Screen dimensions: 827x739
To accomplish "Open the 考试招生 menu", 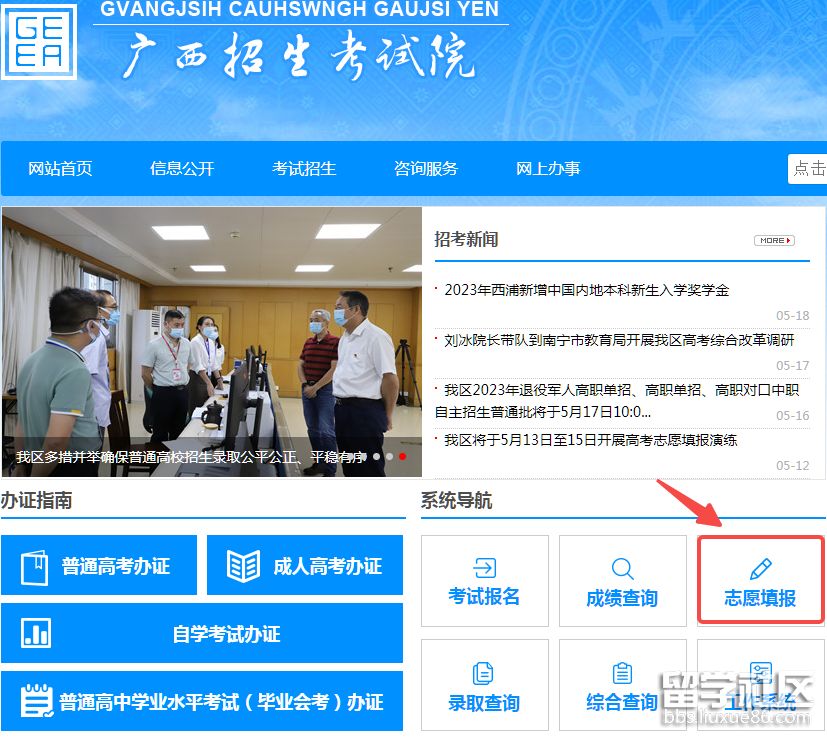I will pos(304,168).
